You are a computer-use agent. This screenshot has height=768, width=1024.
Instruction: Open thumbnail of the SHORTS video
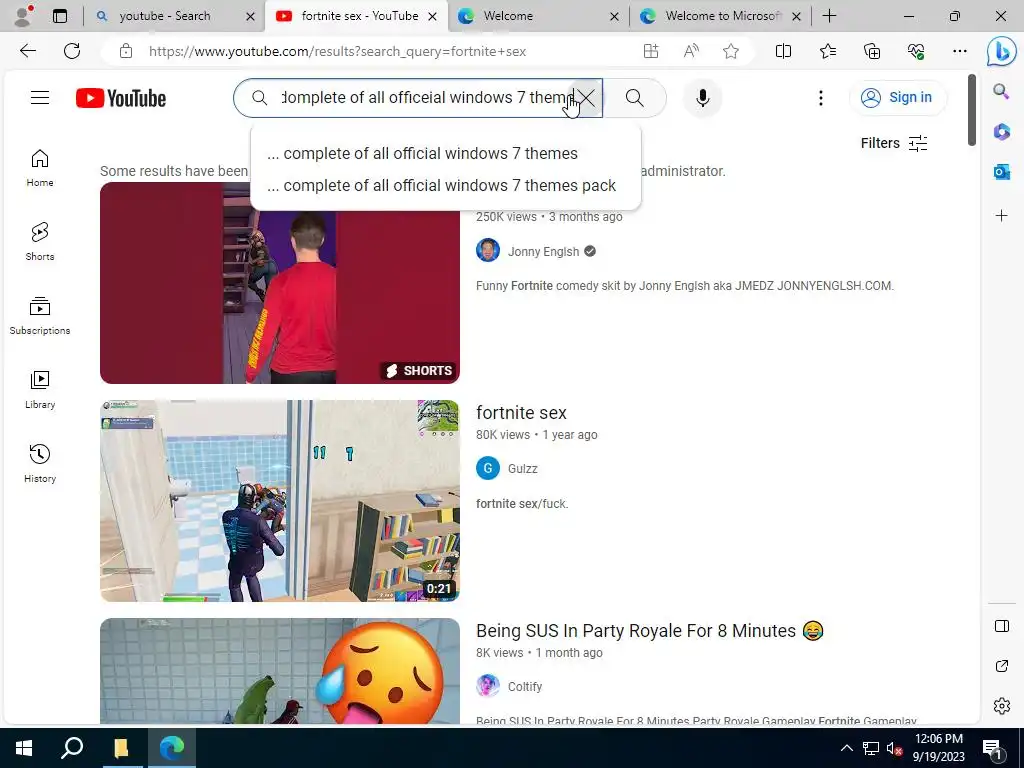click(280, 283)
